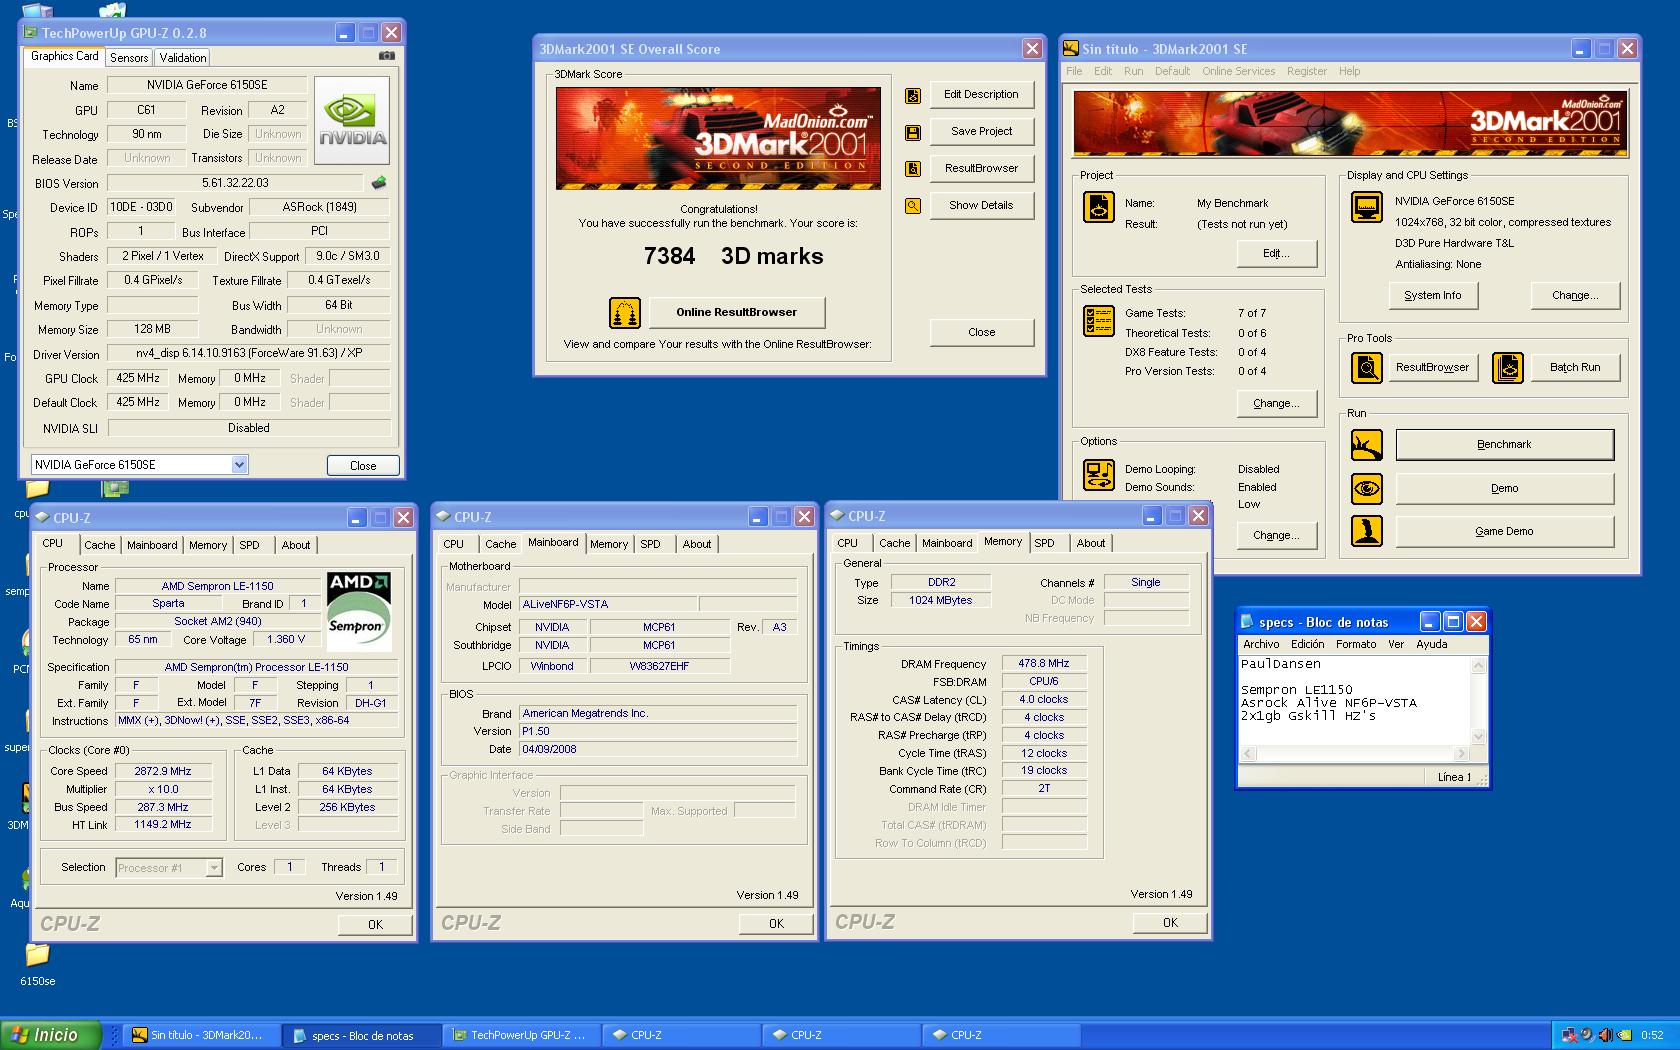
Task: Click the DRAM Frequency value 478.8 MHz
Action: (1043, 664)
